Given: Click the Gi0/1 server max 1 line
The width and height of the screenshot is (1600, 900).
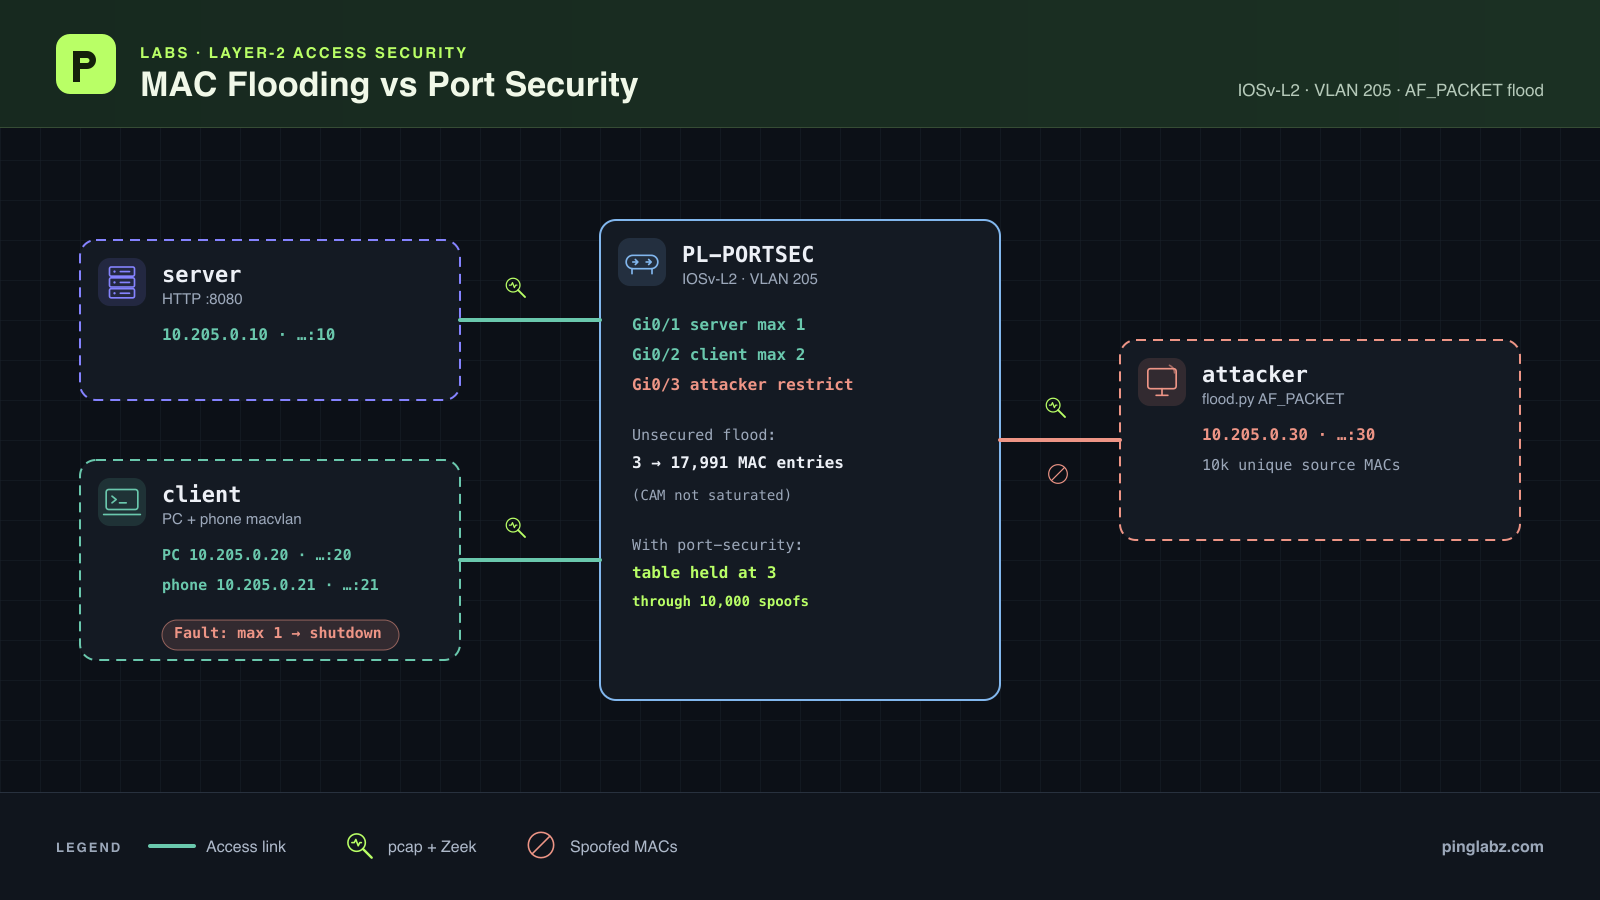Looking at the screenshot, I should click(718, 325).
